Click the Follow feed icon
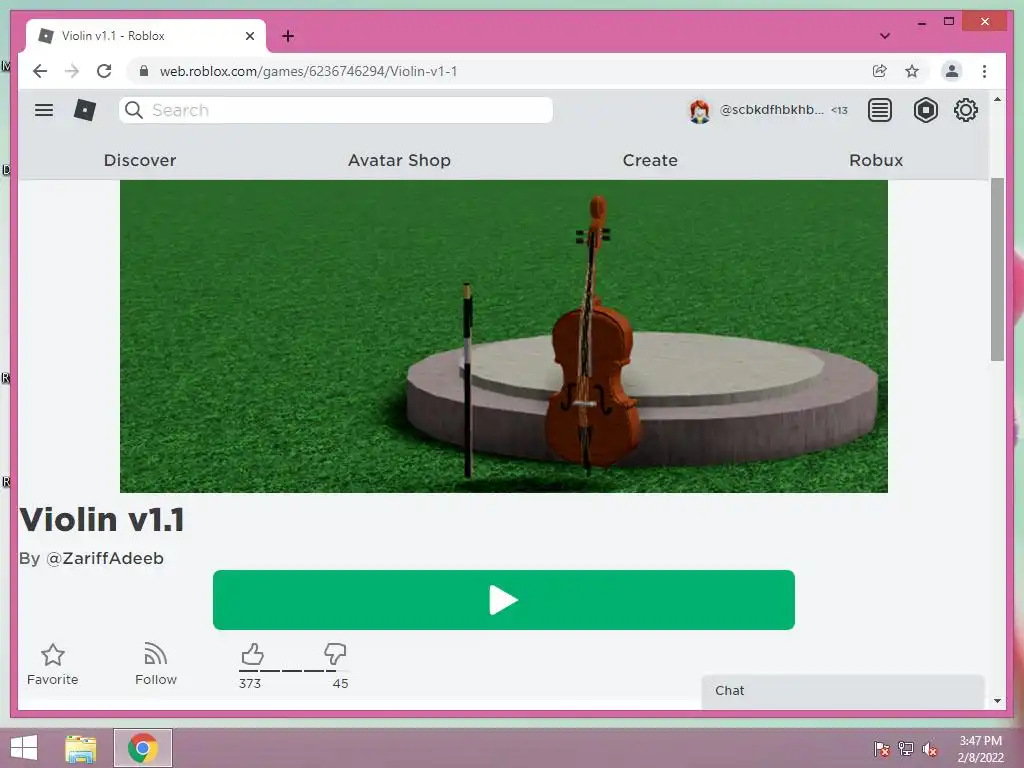The height and width of the screenshot is (768, 1024). (155, 654)
